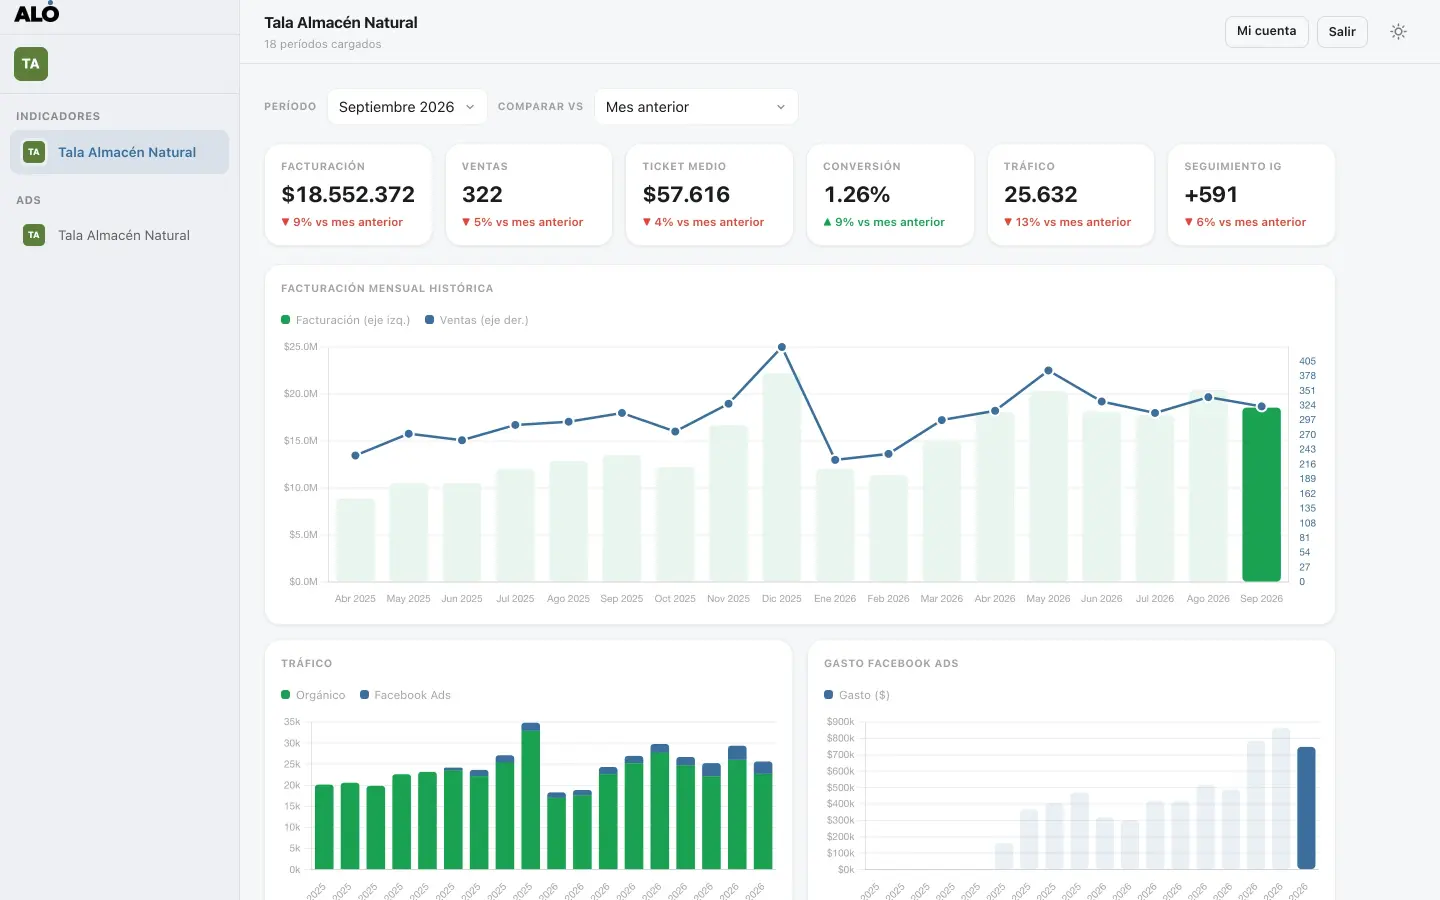Expand the Comparar vs Mes anterior dropdown

point(696,107)
